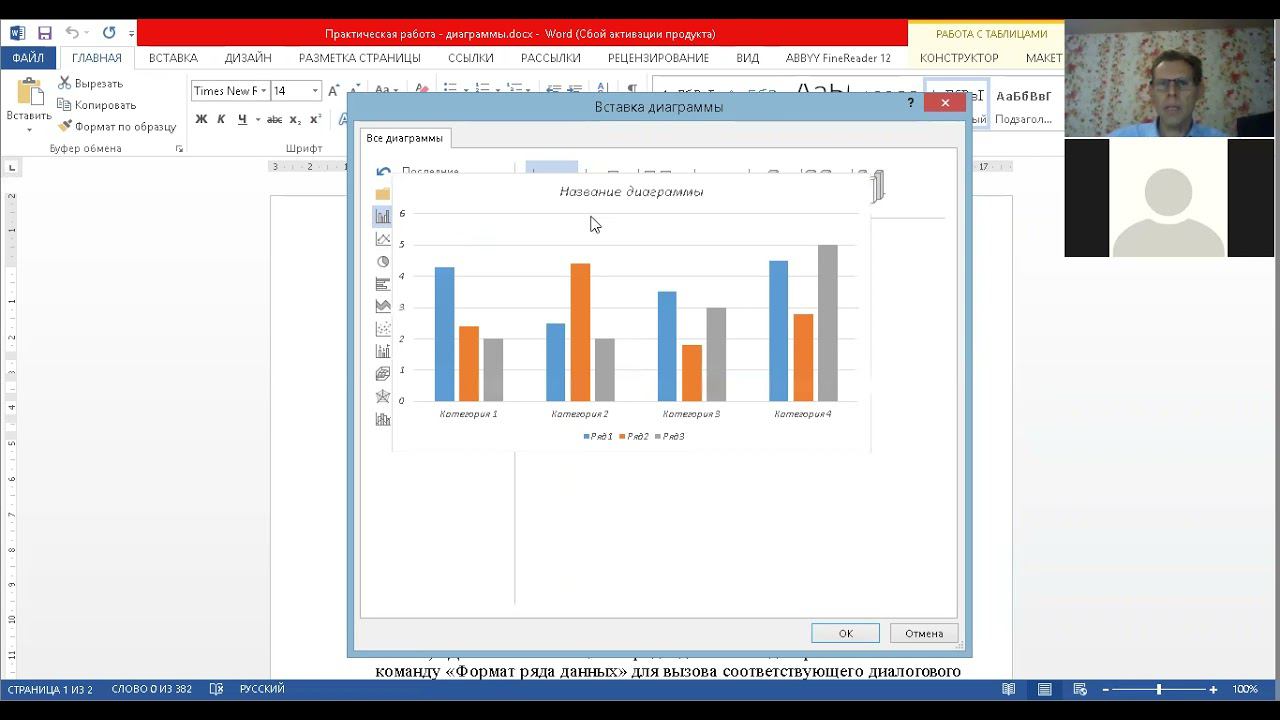This screenshot has width=1280, height=720.
Task: Copy selection with Копировать
Action: tap(96, 105)
